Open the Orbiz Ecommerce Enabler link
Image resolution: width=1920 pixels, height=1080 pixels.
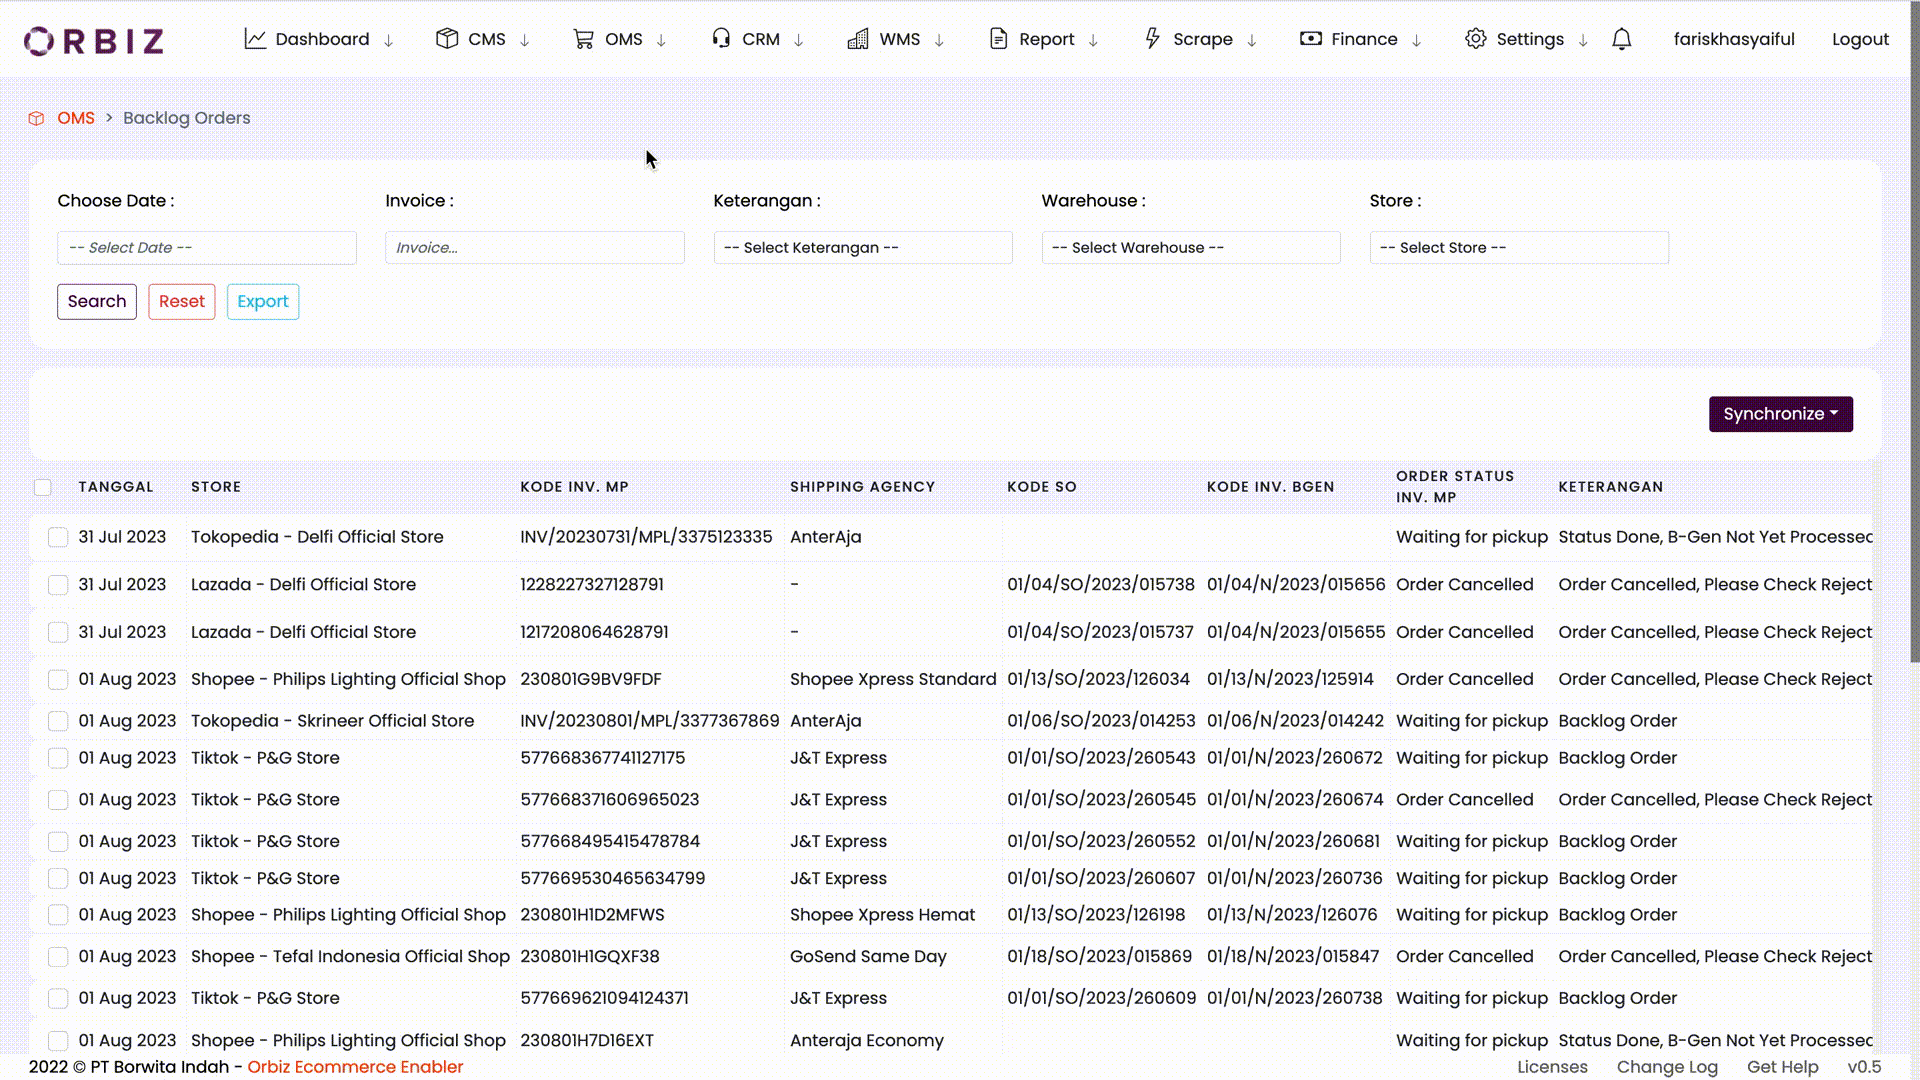pos(355,1067)
